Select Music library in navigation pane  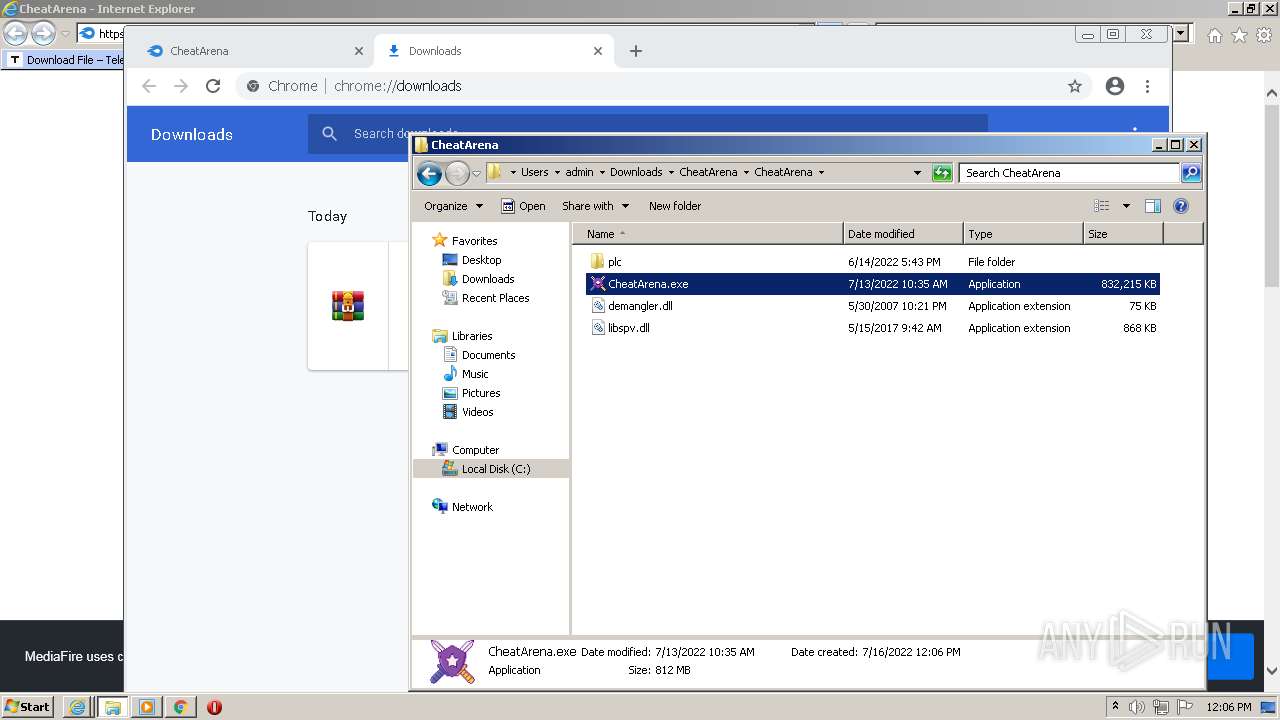coord(475,374)
